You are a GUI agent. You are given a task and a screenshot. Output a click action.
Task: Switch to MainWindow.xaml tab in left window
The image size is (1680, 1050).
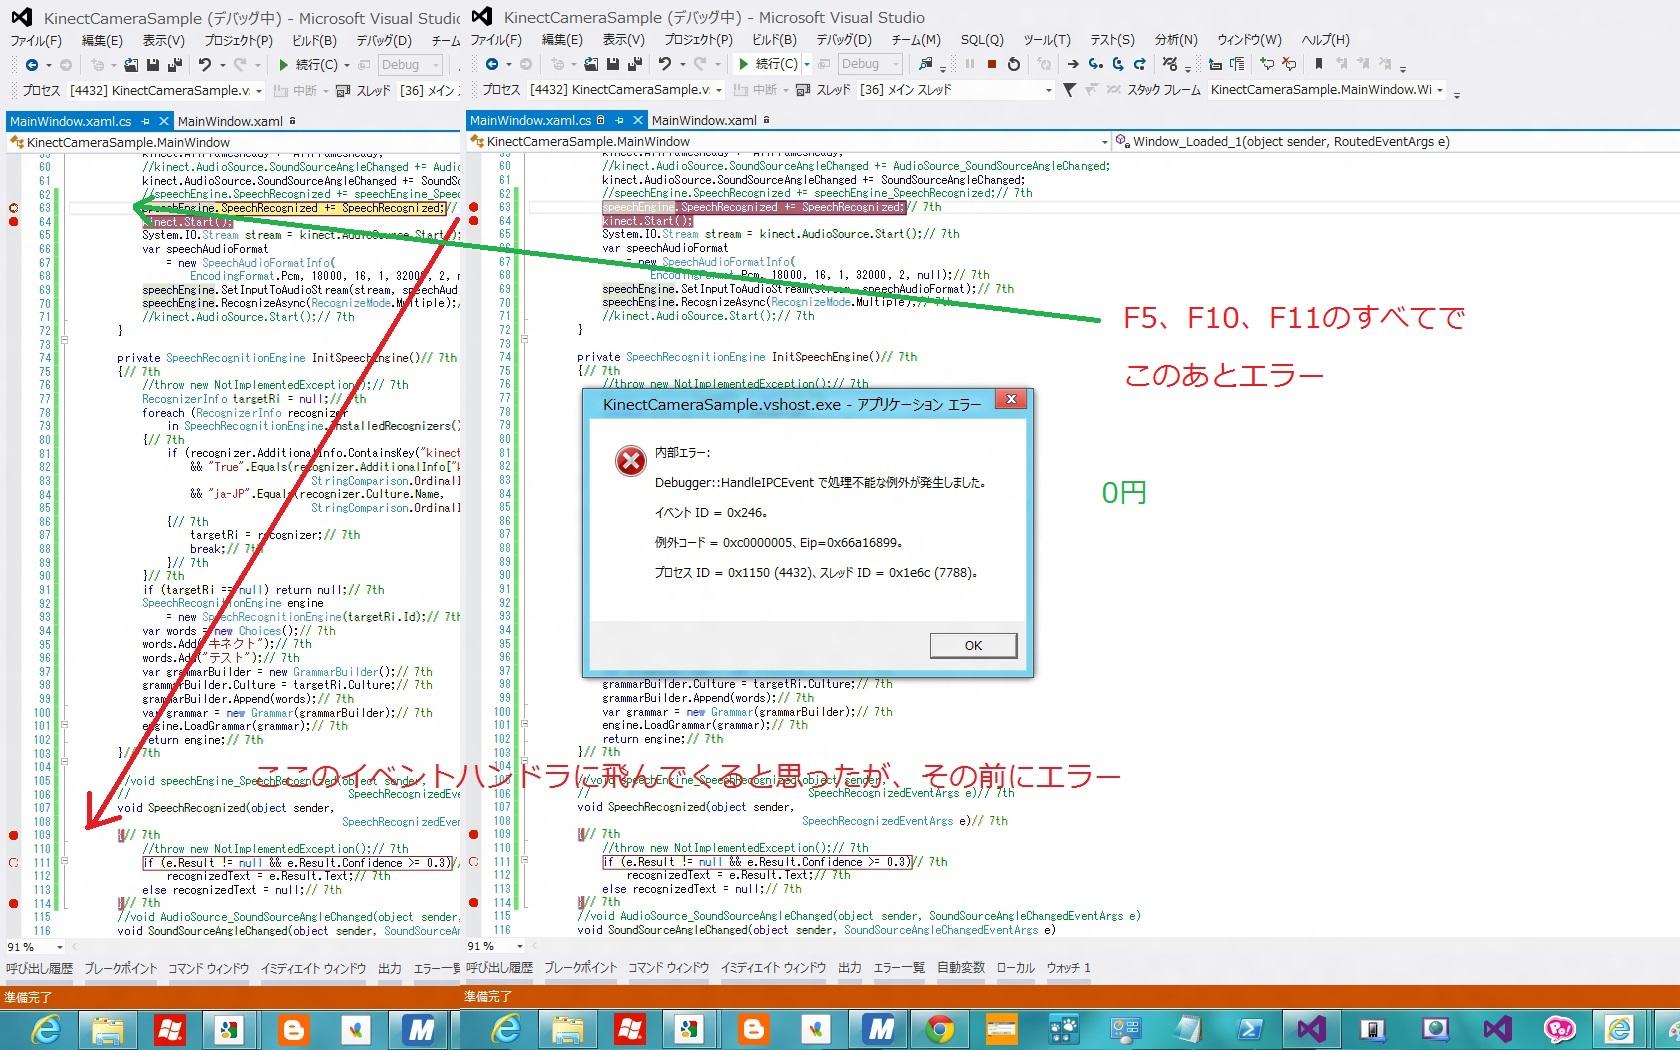[x=230, y=121]
